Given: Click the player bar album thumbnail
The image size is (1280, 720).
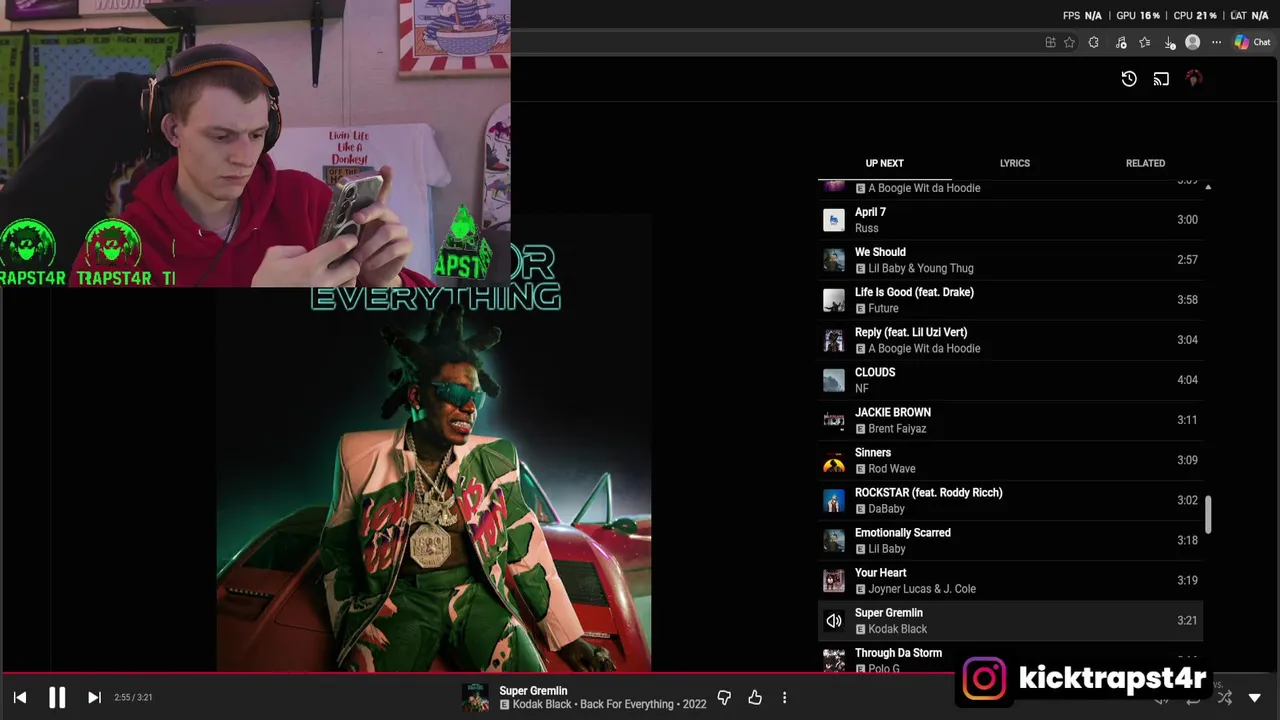Looking at the screenshot, I should [x=475, y=697].
